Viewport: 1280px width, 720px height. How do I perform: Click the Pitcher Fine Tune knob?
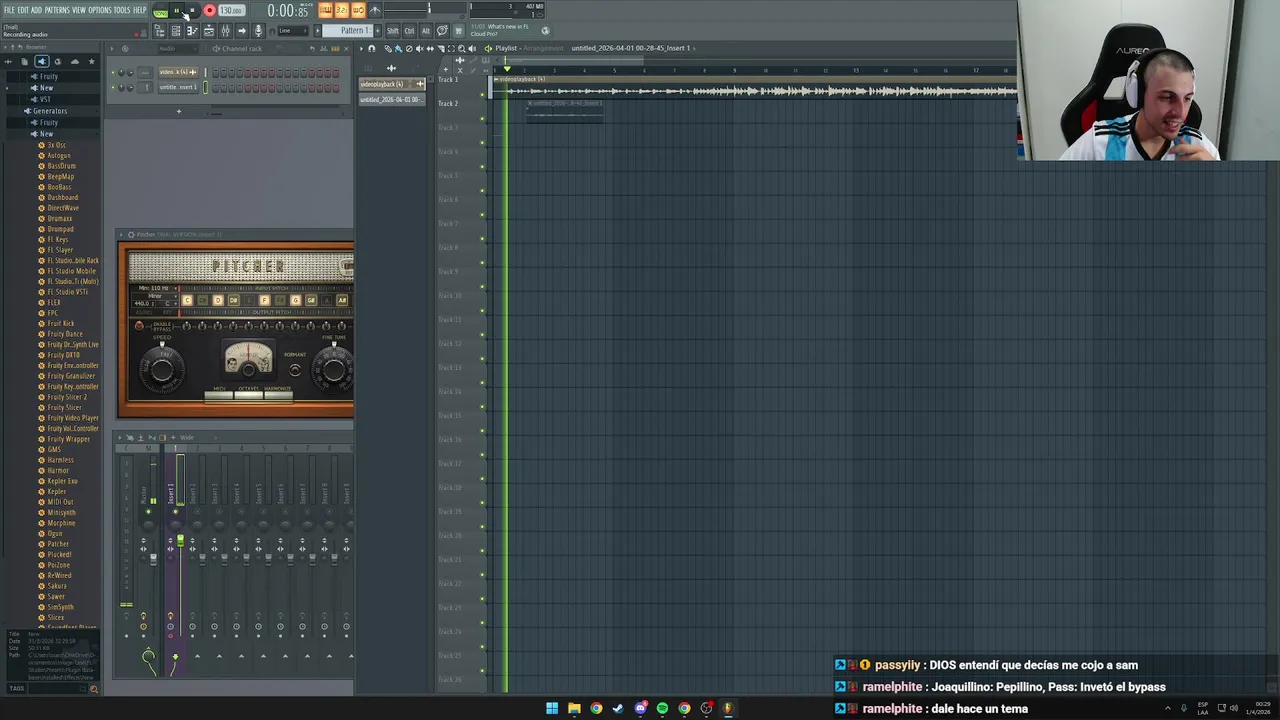pos(333,370)
